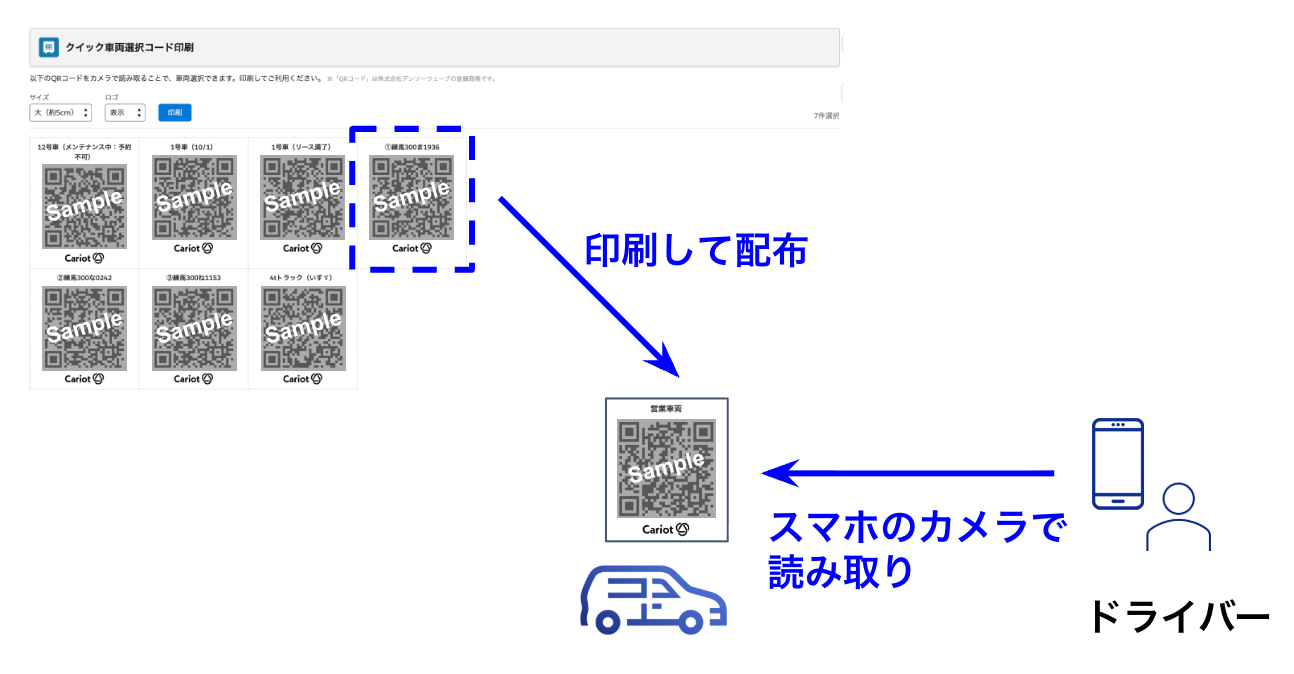
Task: Select QR code for ③練馬300ね1153
Action: [x=194, y=329]
